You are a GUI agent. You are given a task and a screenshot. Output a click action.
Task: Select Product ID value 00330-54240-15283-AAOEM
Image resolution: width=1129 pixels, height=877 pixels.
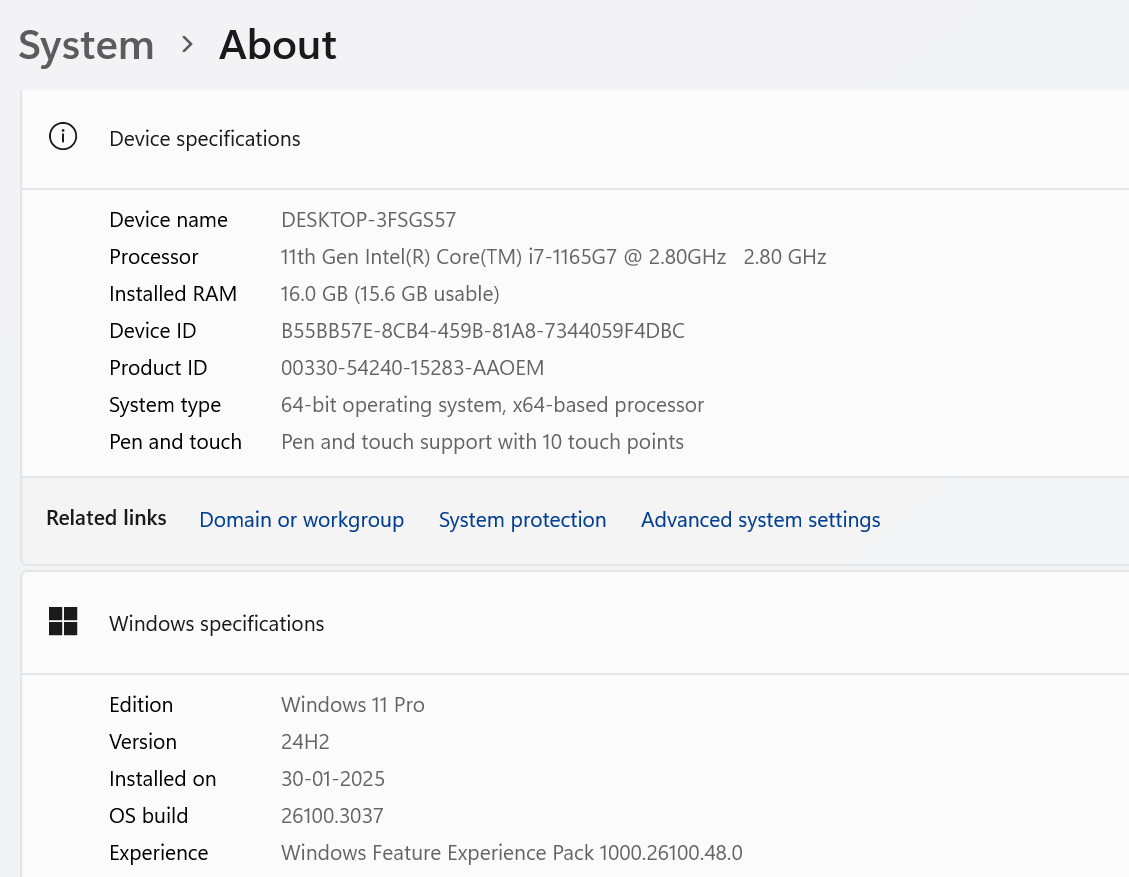413,368
